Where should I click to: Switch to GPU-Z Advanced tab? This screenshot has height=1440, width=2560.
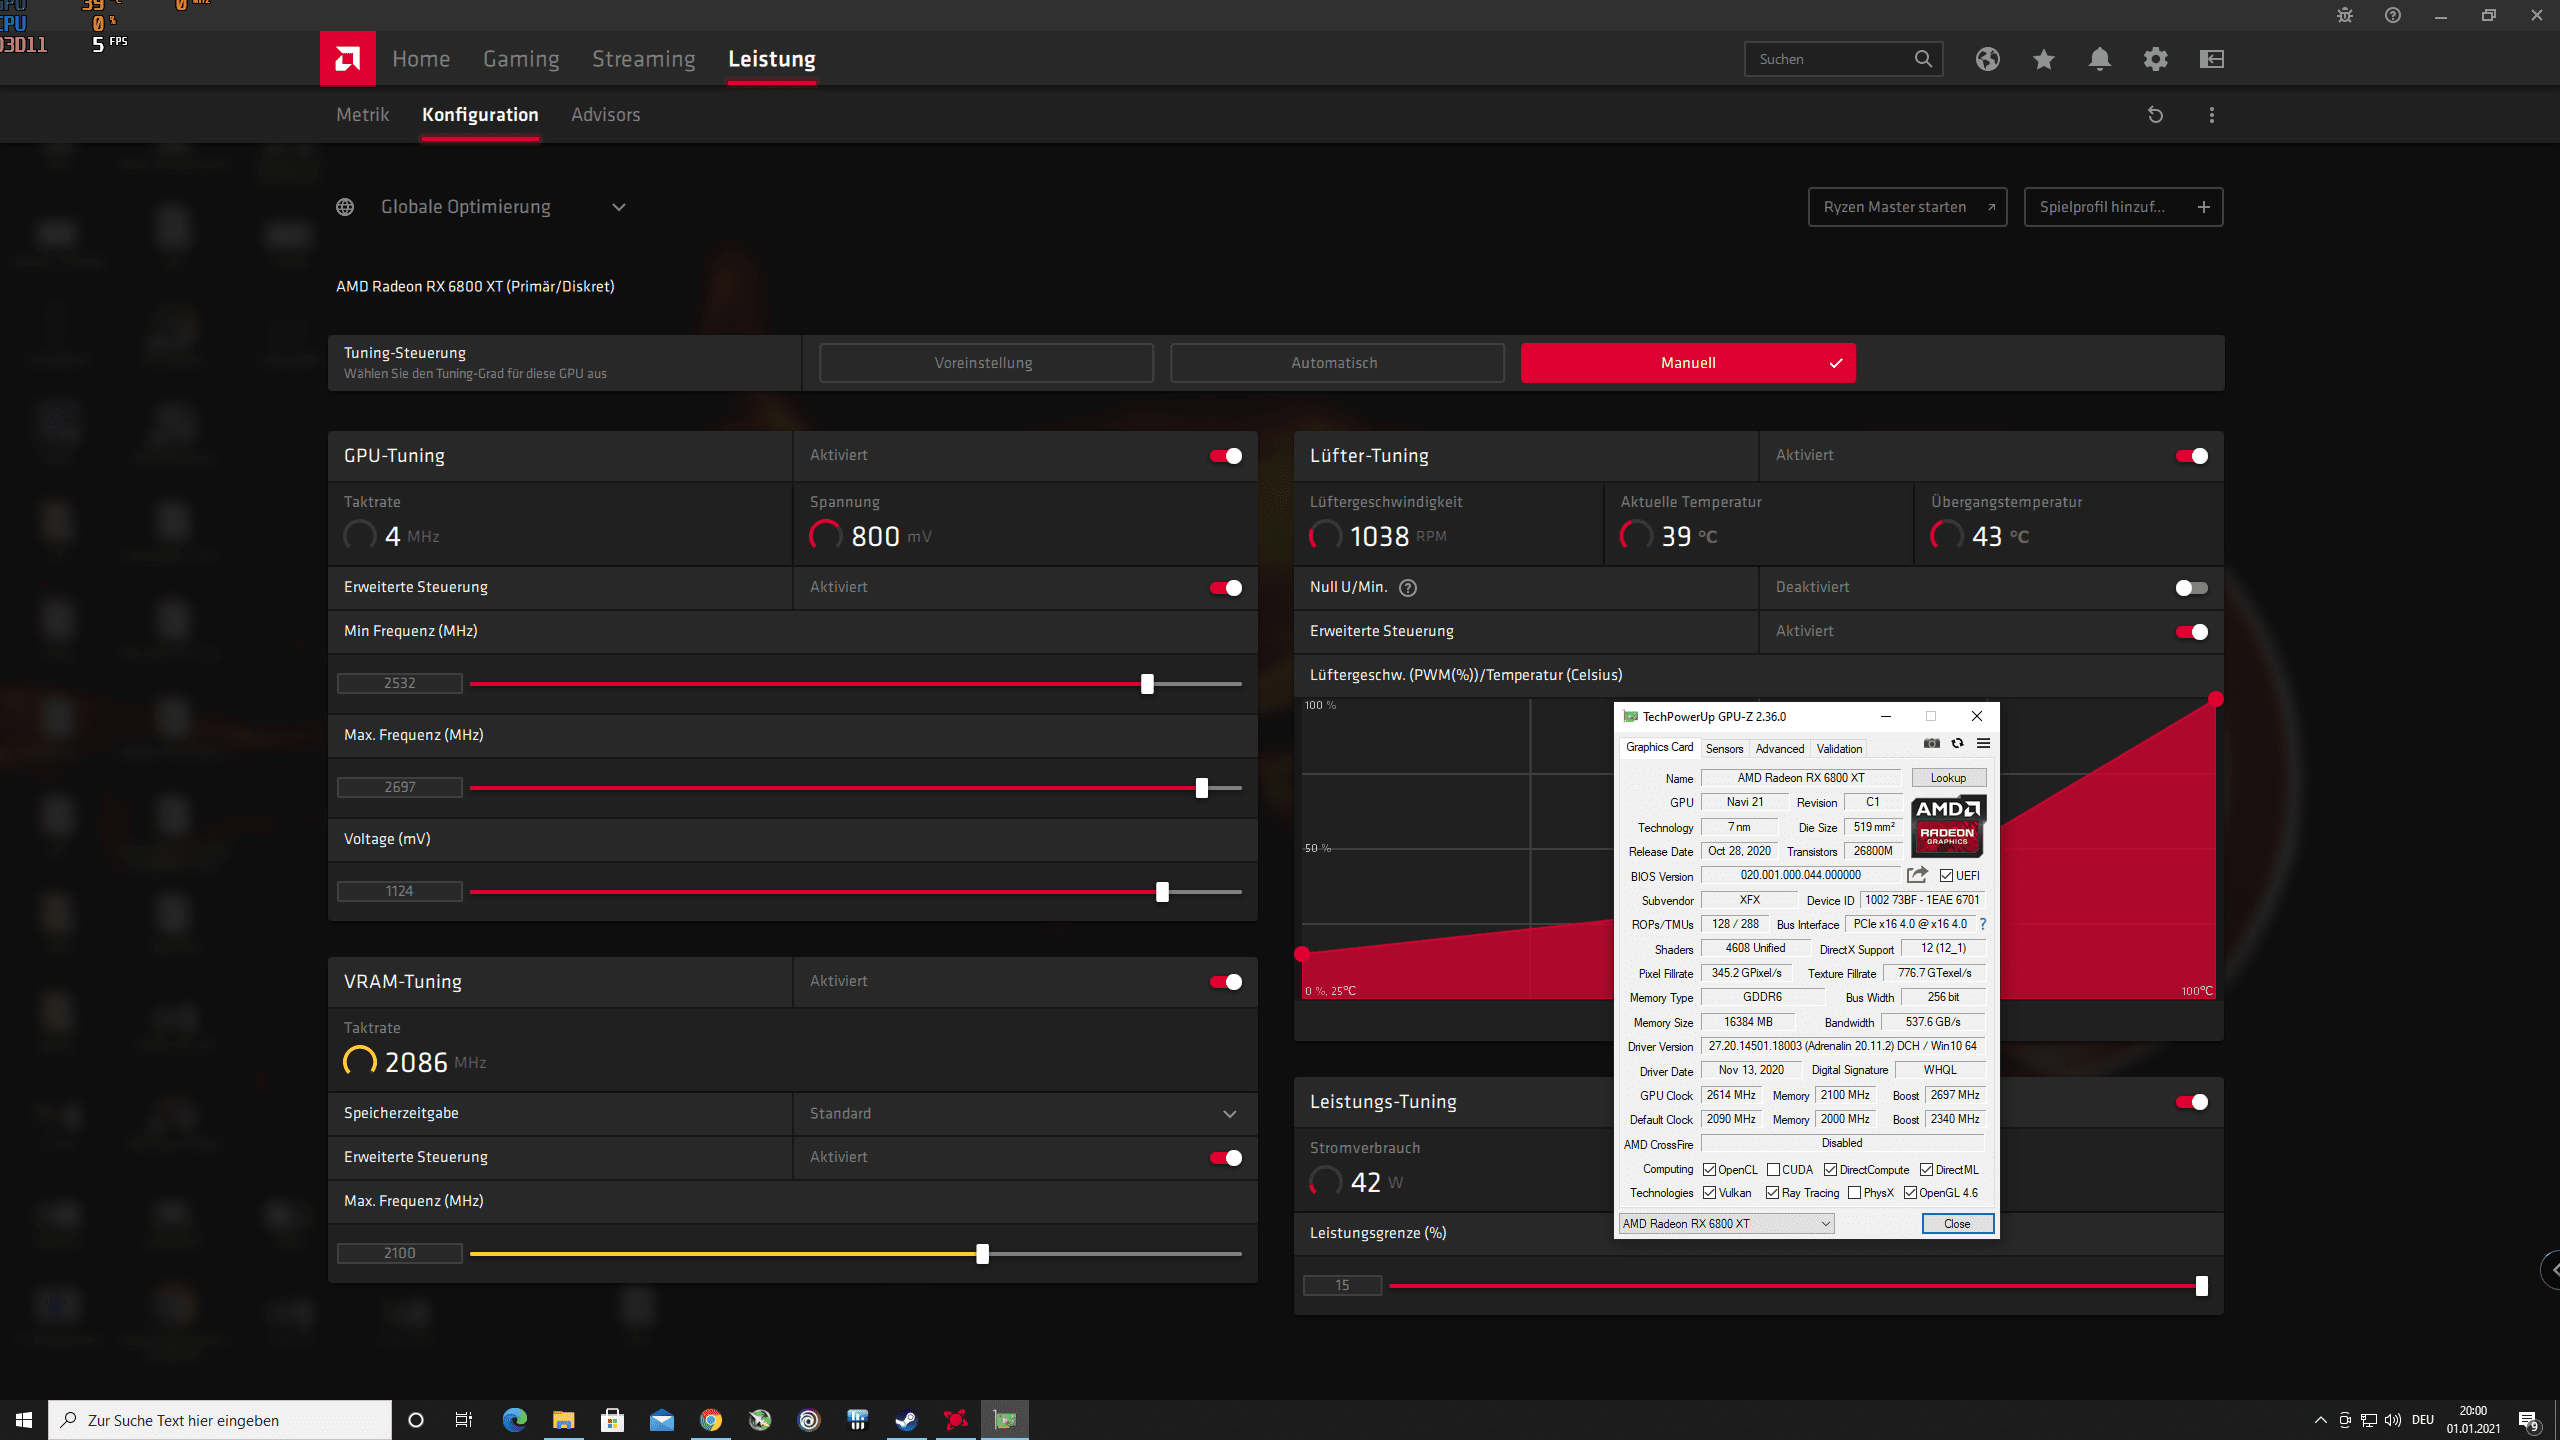pos(1779,749)
